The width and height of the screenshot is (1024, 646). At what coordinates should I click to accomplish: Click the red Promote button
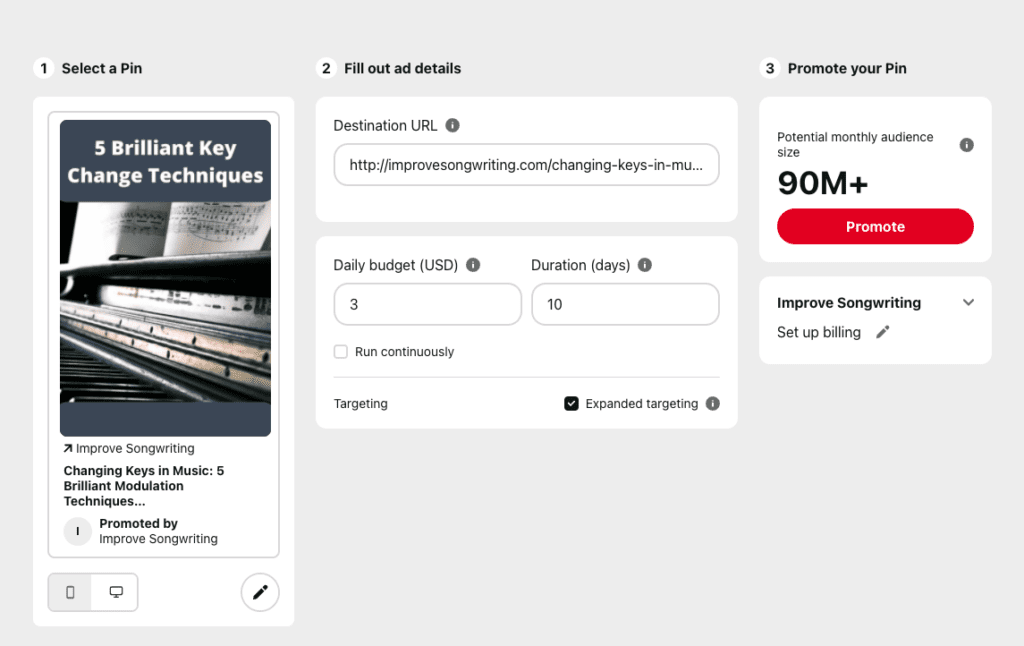875,227
